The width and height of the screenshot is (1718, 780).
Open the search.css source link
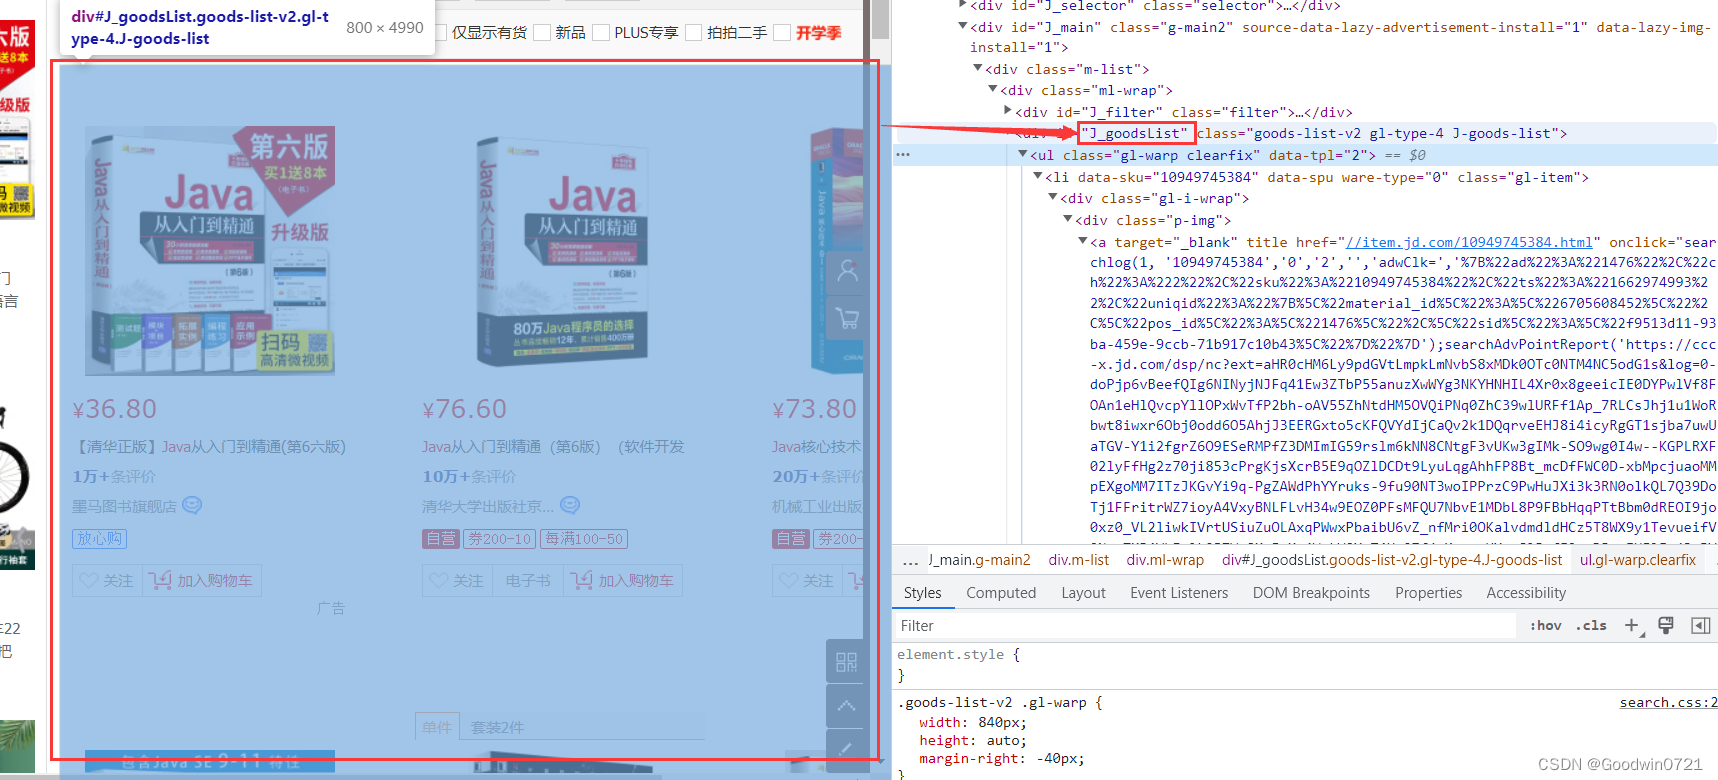point(1668,703)
